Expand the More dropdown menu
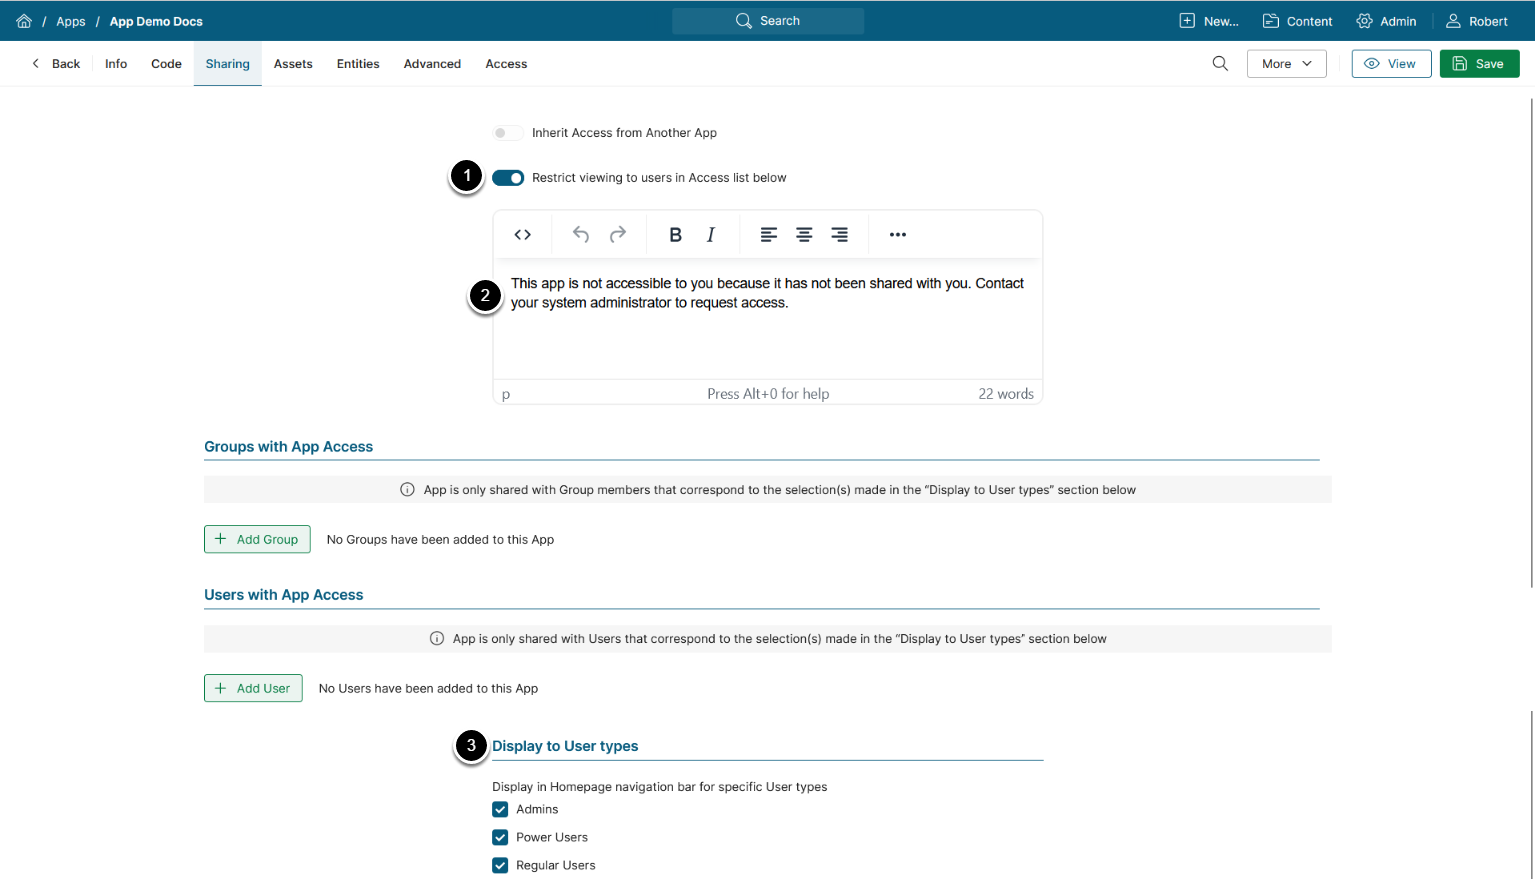Viewport: 1535px width, 879px height. pyautogui.click(x=1286, y=64)
